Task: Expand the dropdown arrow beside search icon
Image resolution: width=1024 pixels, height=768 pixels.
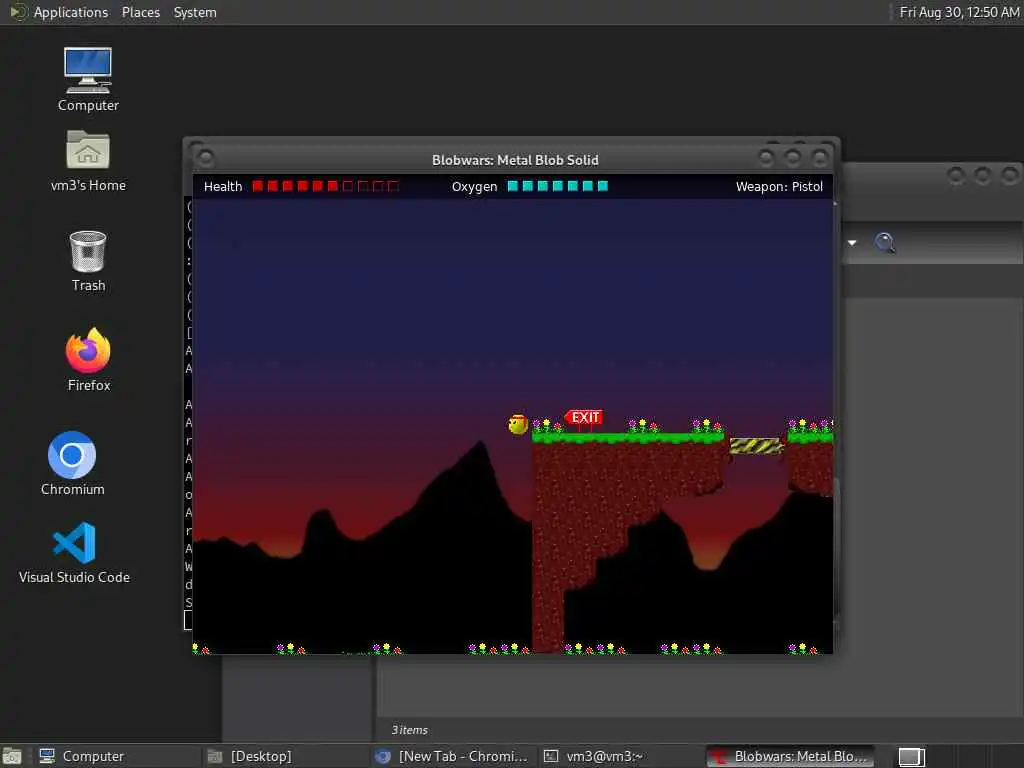Action: pyautogui.click(x=852, y=243)
